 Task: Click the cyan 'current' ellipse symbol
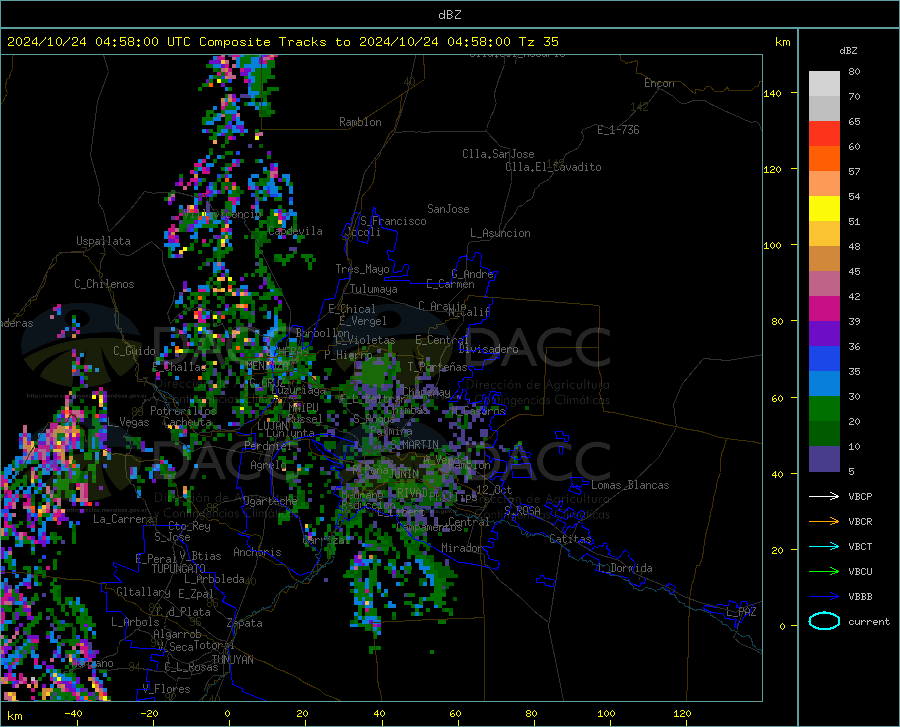(824, 621)
